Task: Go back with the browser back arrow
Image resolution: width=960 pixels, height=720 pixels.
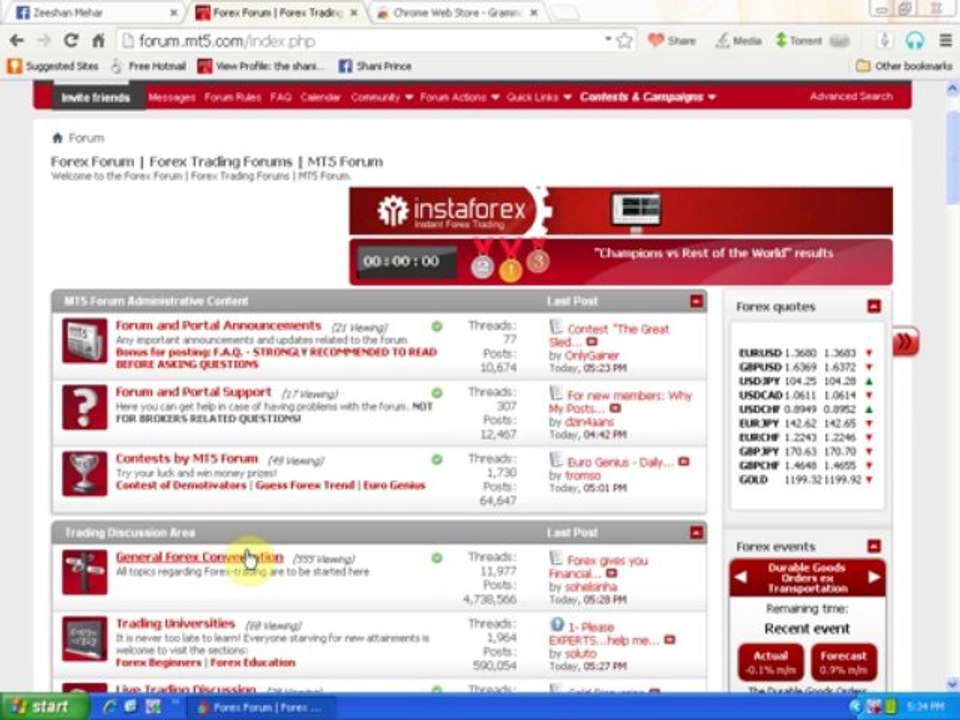Action: click(x=17, y=41)
